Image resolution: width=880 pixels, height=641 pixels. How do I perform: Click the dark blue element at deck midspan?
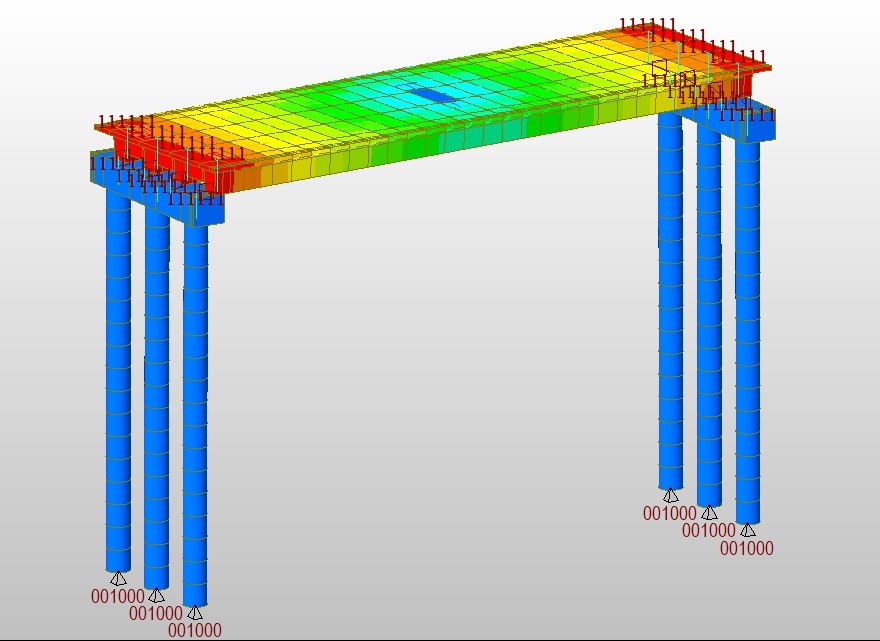pyautogui.click(x=434, y=95)
